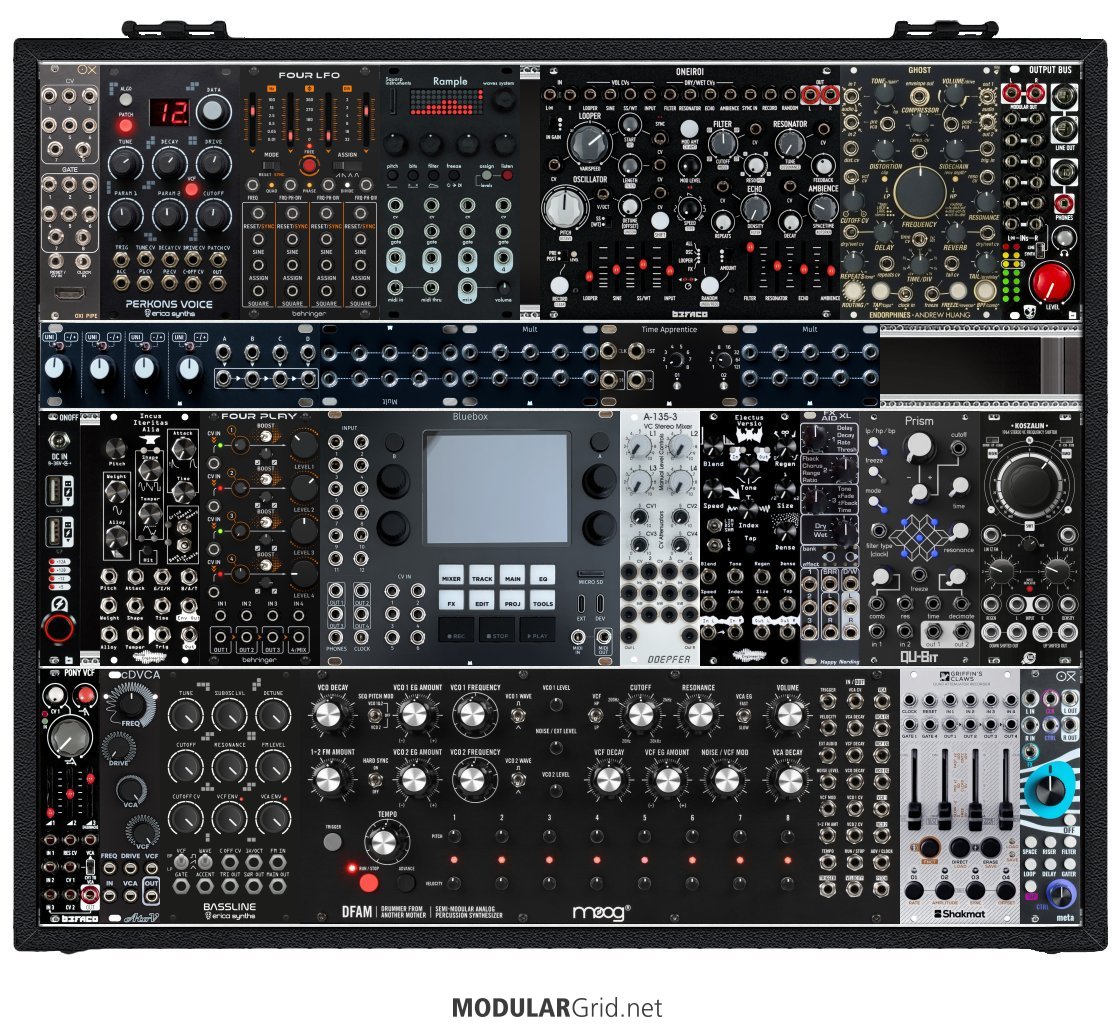This screenshot has width=1115, height=1029.
Task: Click the DFAM step 8 VELOCITY knob
Action: tap(787, 883)
